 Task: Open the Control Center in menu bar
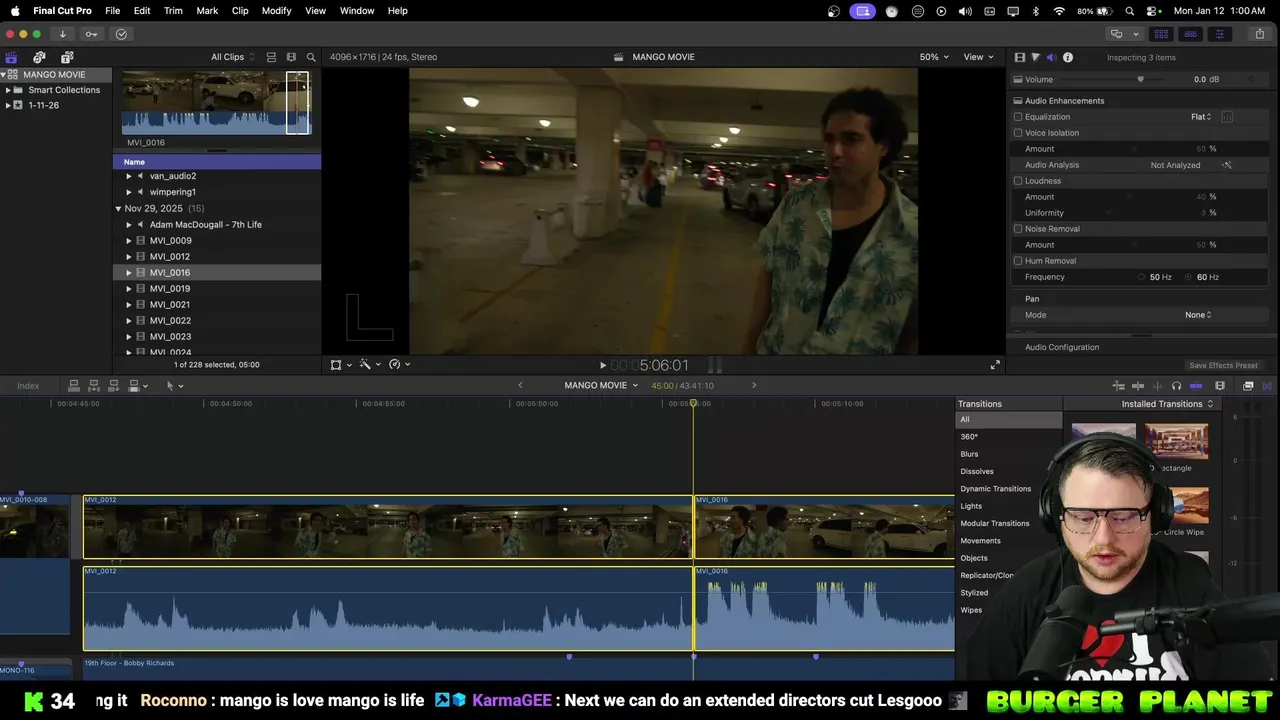[x=1154, y=11]
